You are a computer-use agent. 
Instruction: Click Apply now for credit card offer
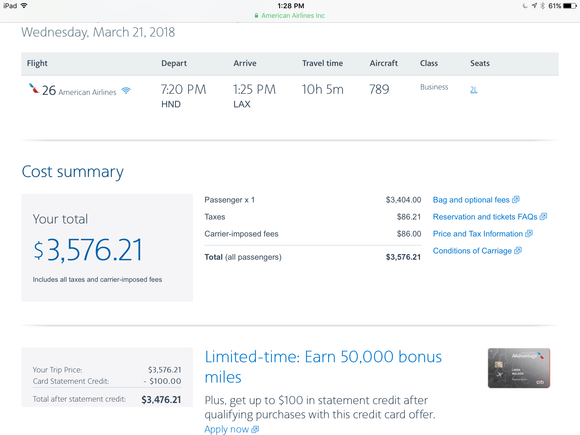click(227, 429)
